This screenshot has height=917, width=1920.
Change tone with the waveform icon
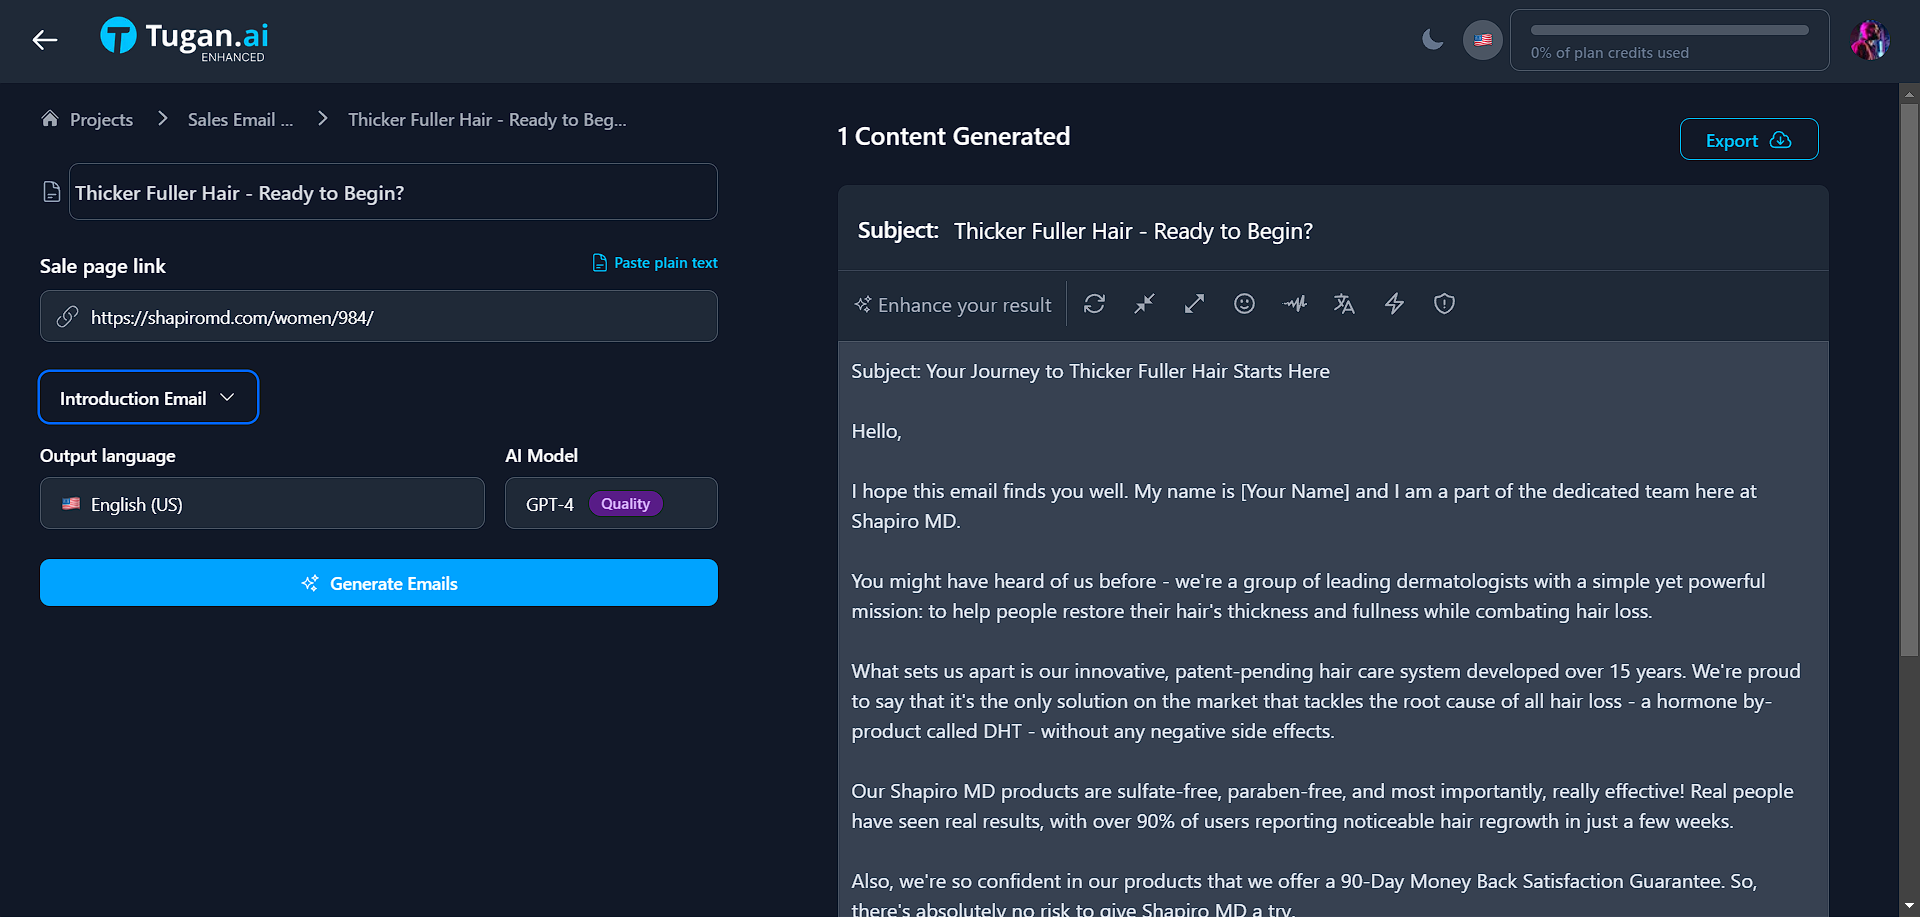(x=1295, y=304)
